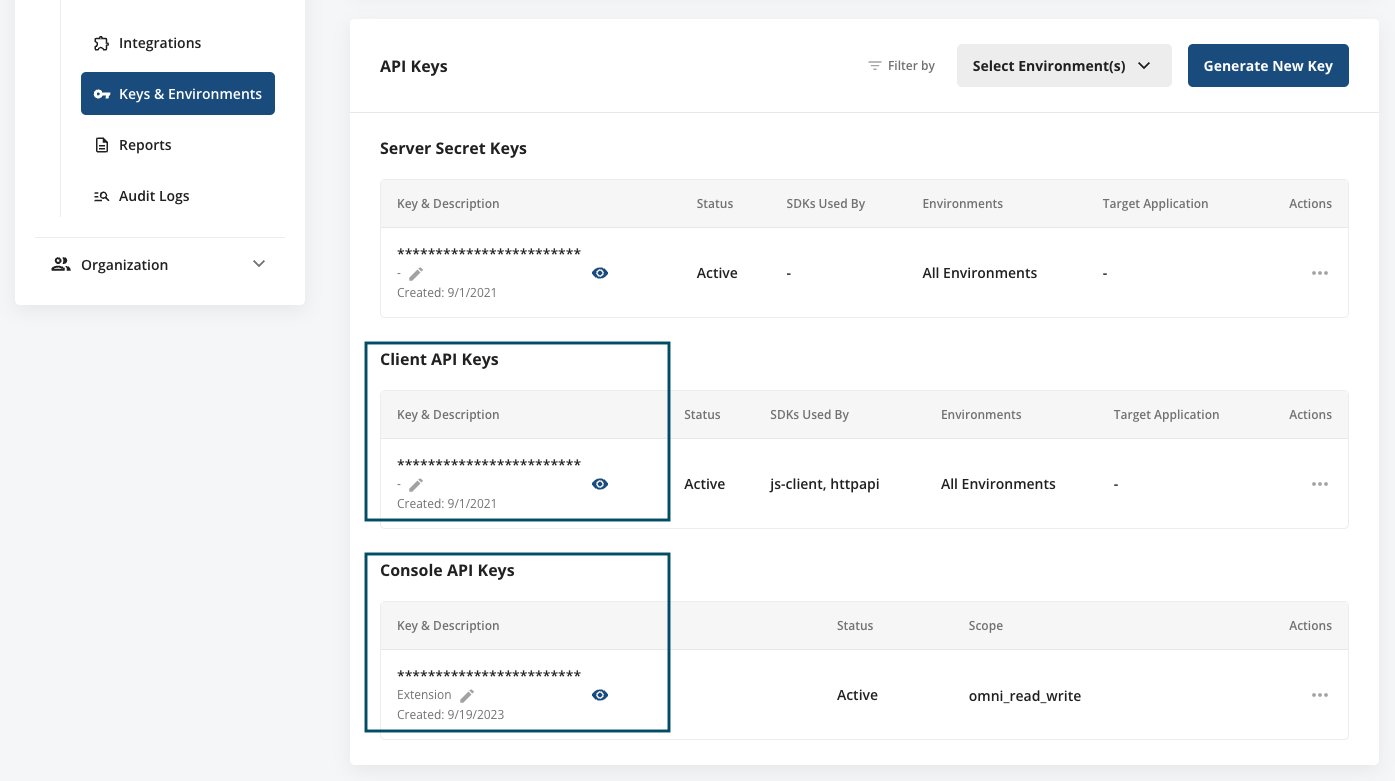This screenshot has height=781, width=1395.
Task: Navigate to Audit Logs
Action: point(154,195)
